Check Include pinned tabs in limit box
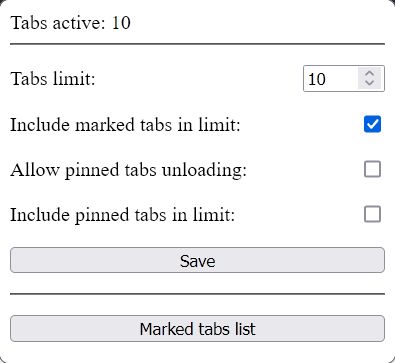 [372, 214]
